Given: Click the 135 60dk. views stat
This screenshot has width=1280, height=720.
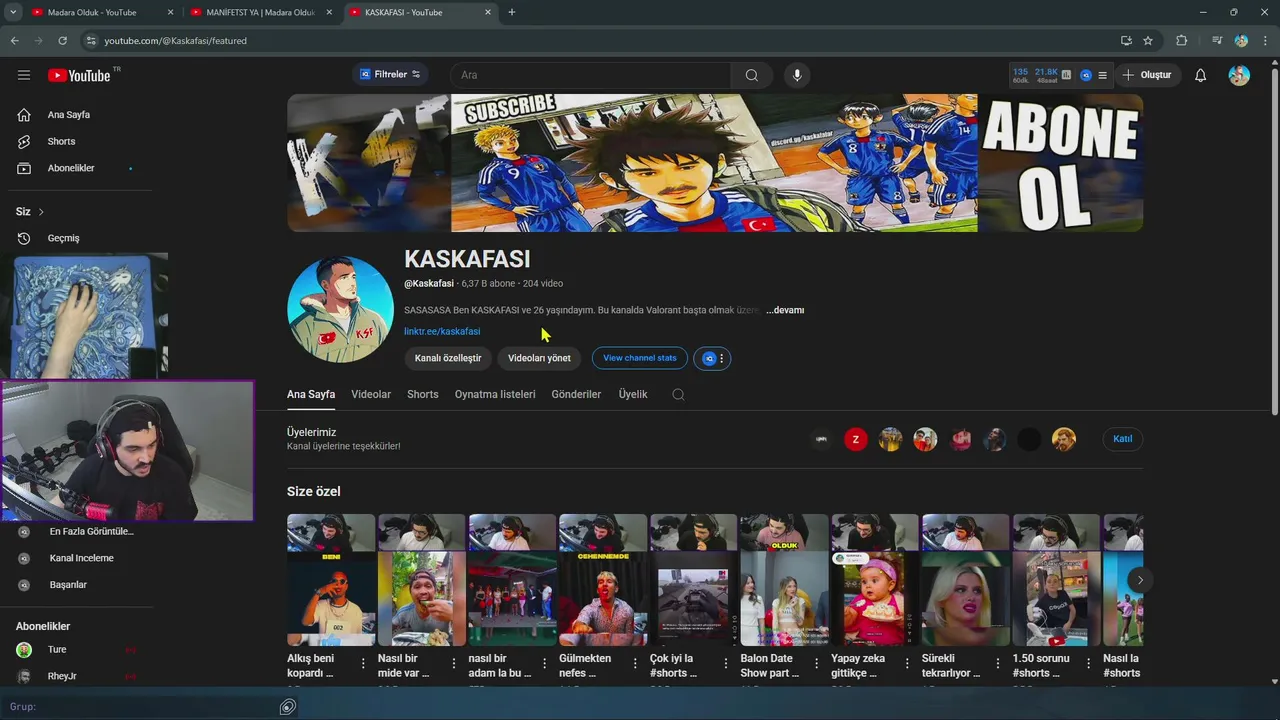Looking at the screenshot, I should (1020, 75).
